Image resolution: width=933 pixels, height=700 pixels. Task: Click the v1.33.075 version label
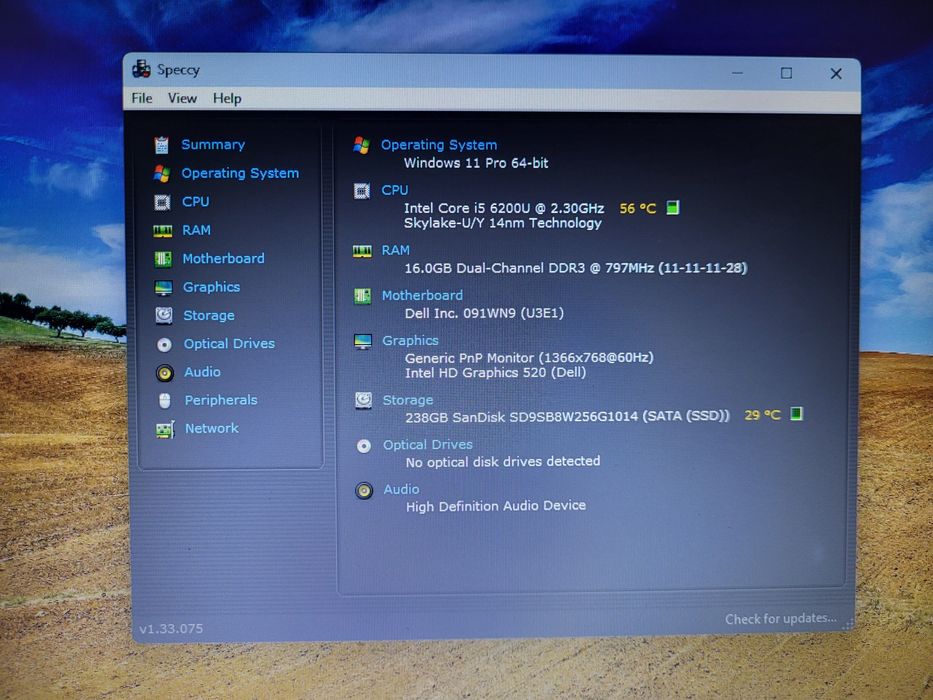pos(171,629)
